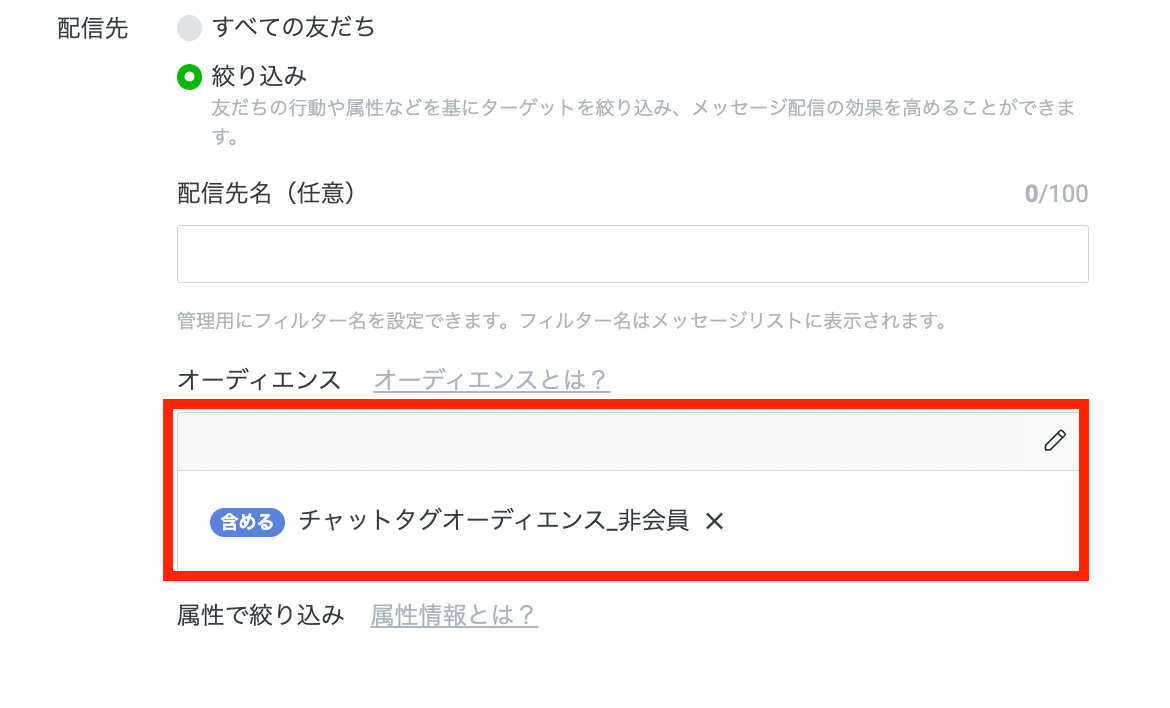Click the 属性で絞り込み section label
This screenshot has width=1170, height=708.
pos(261,615)
